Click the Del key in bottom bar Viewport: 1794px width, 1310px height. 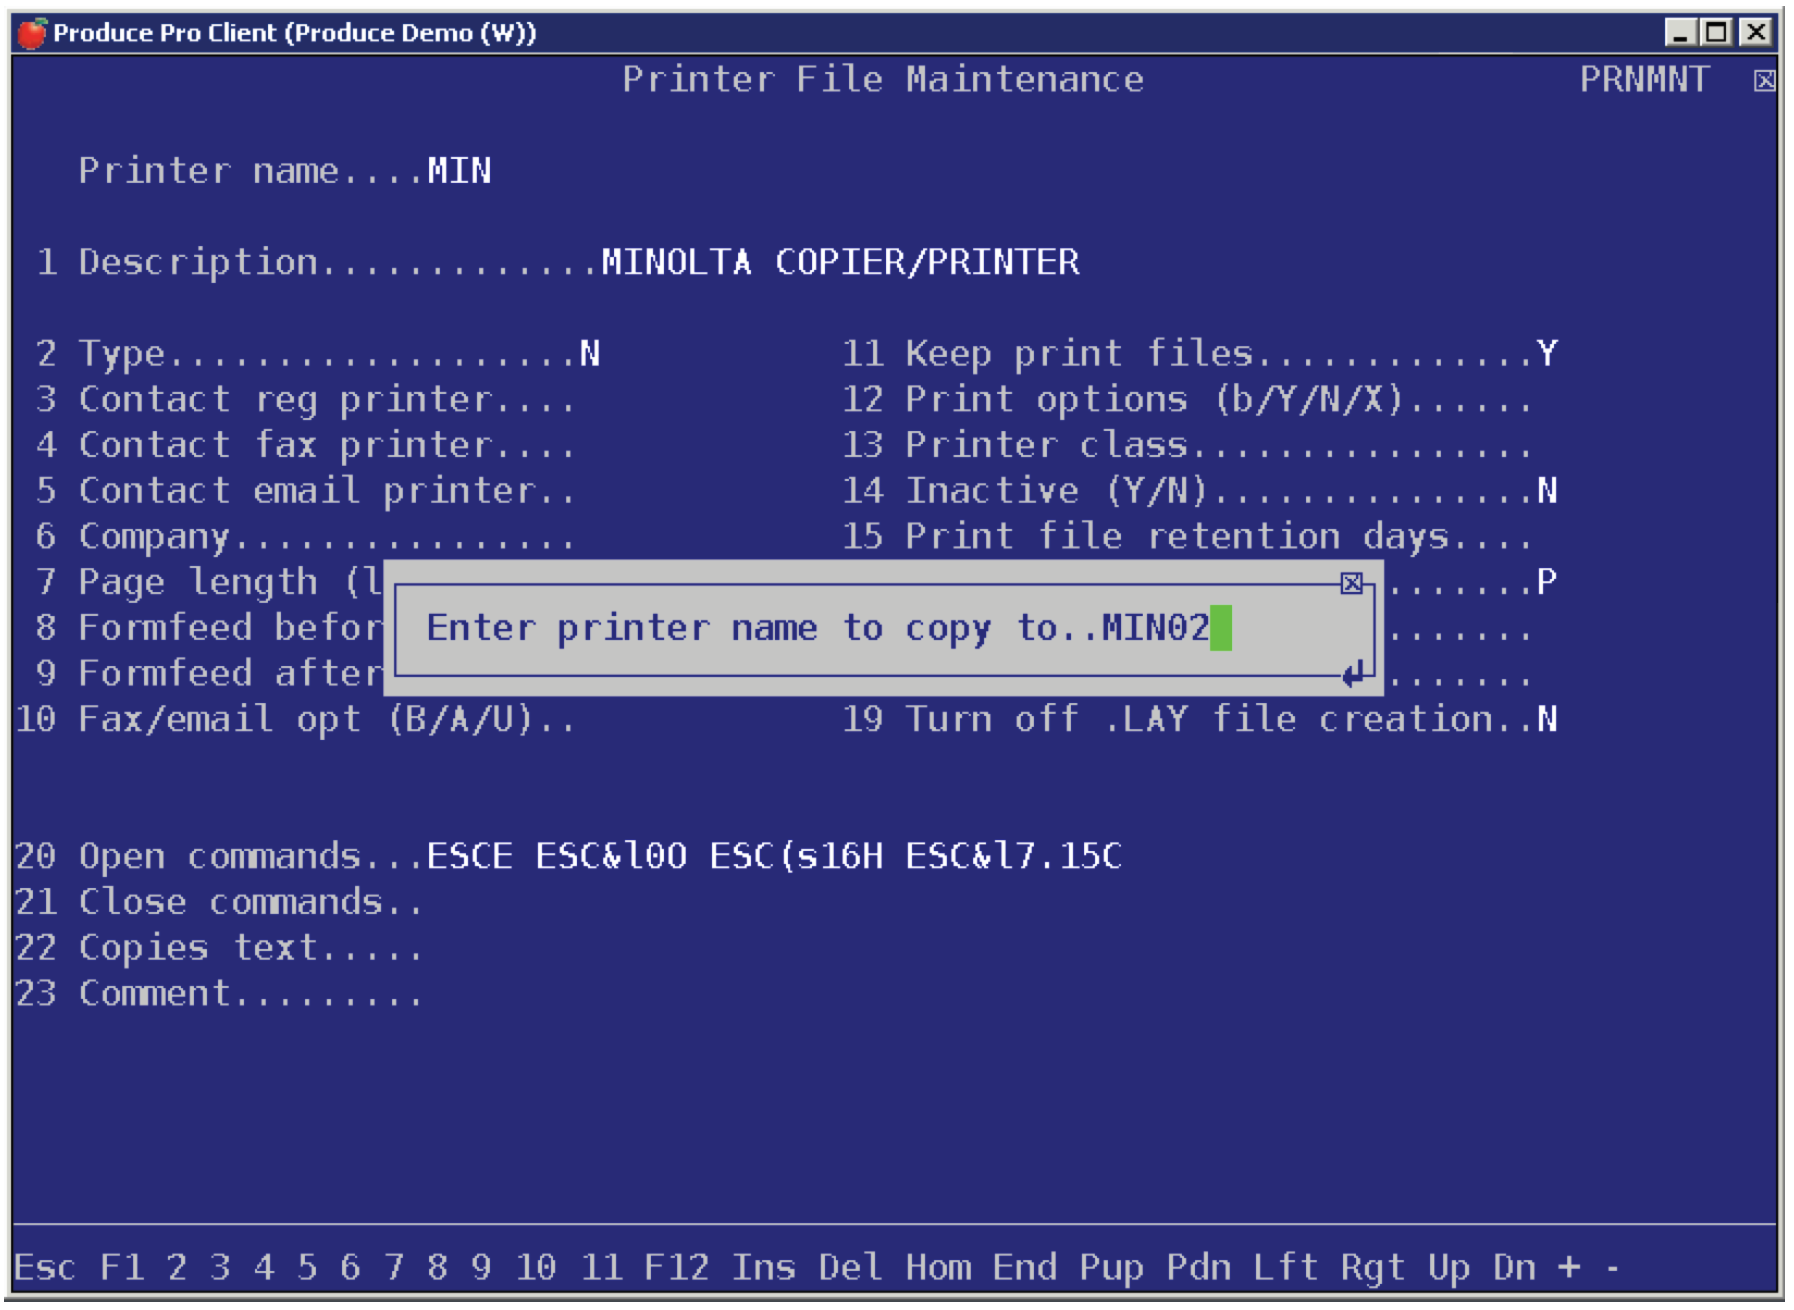(850, 1267)
